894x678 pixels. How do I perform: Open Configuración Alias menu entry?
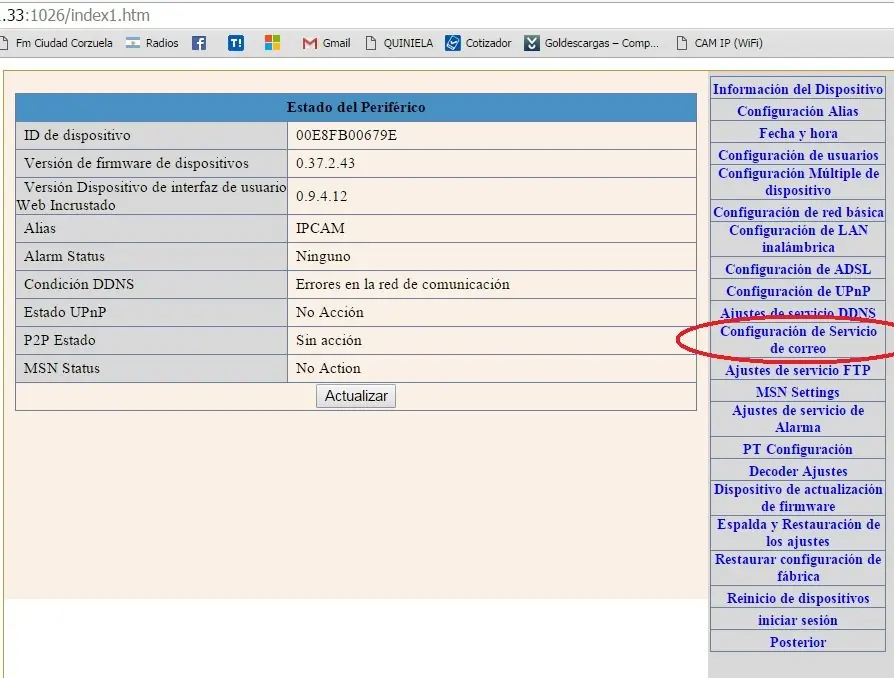(798, 111)
